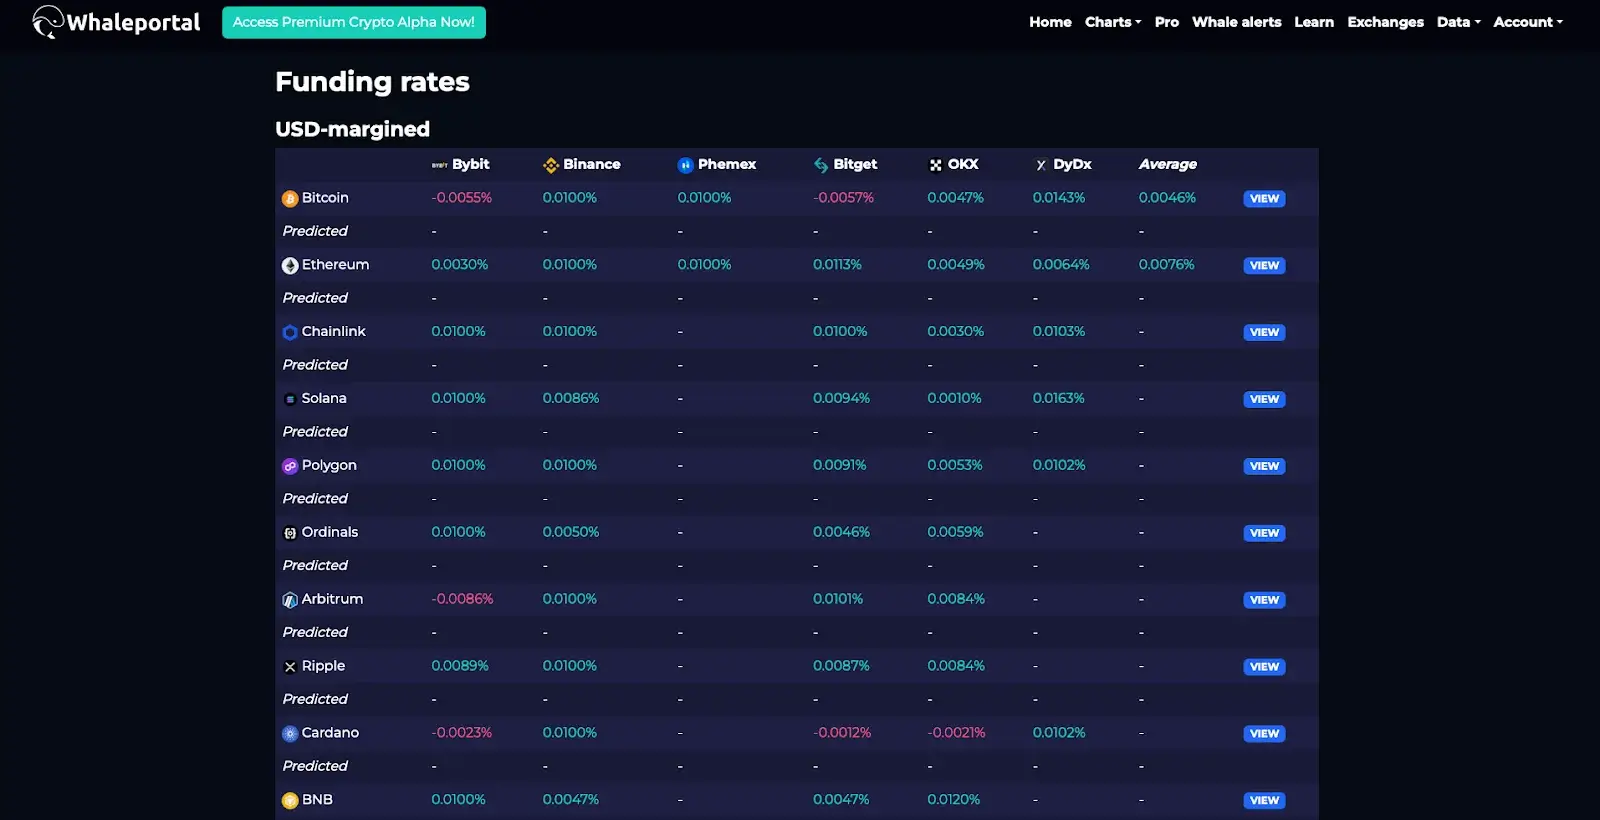Click the Whaleportal brand name text
1600x820 pixels.
pos(133,22)
